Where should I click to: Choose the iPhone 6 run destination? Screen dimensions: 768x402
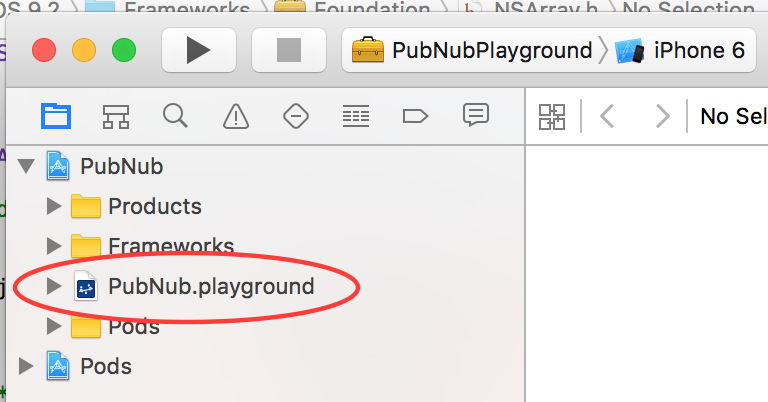coord(680,50)
